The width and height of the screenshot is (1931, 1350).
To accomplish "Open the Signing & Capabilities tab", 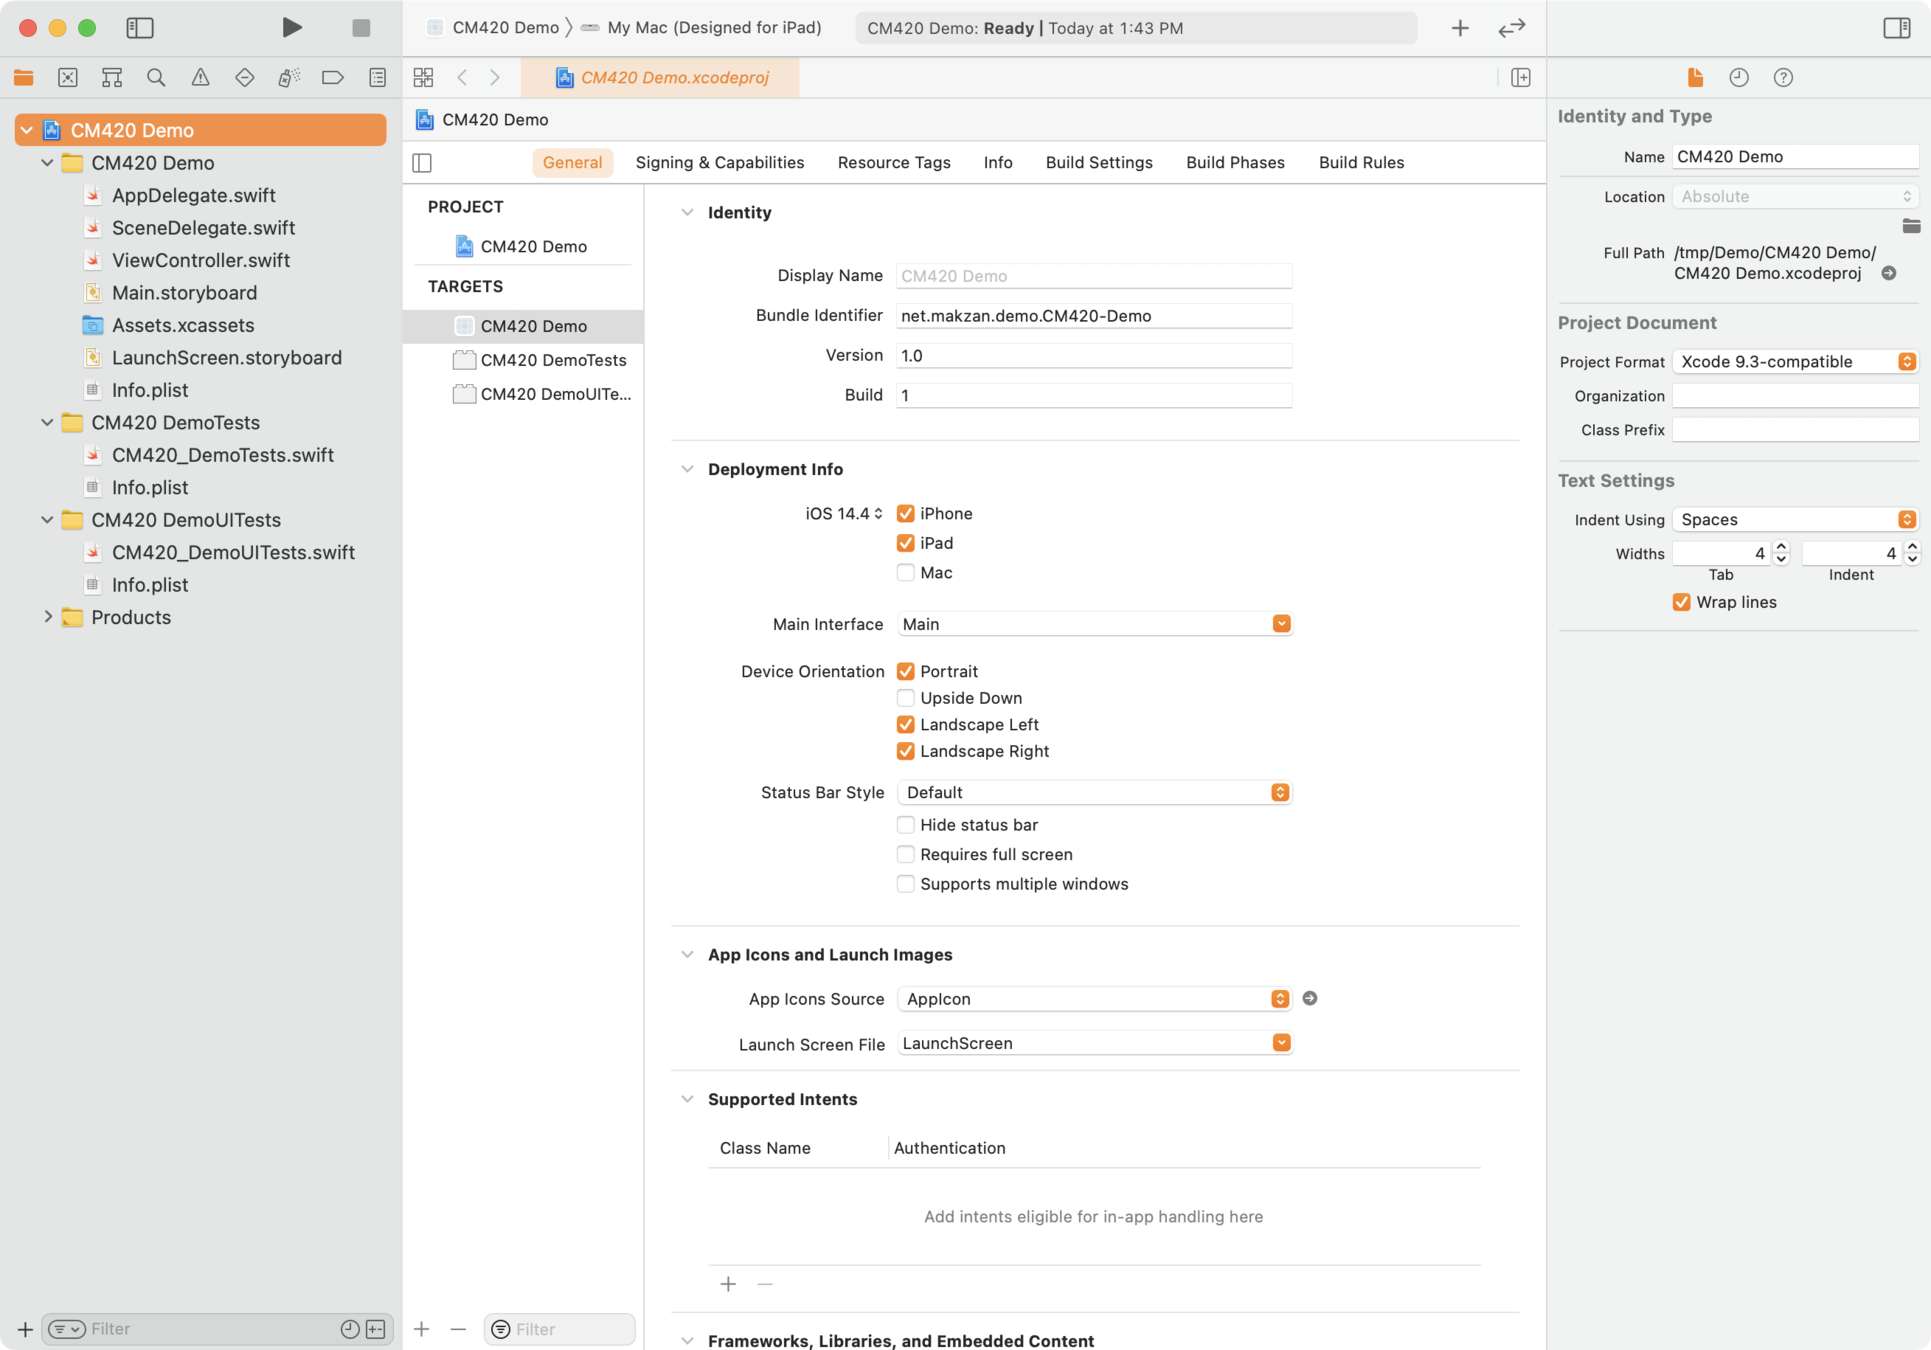I will [719, 163].
